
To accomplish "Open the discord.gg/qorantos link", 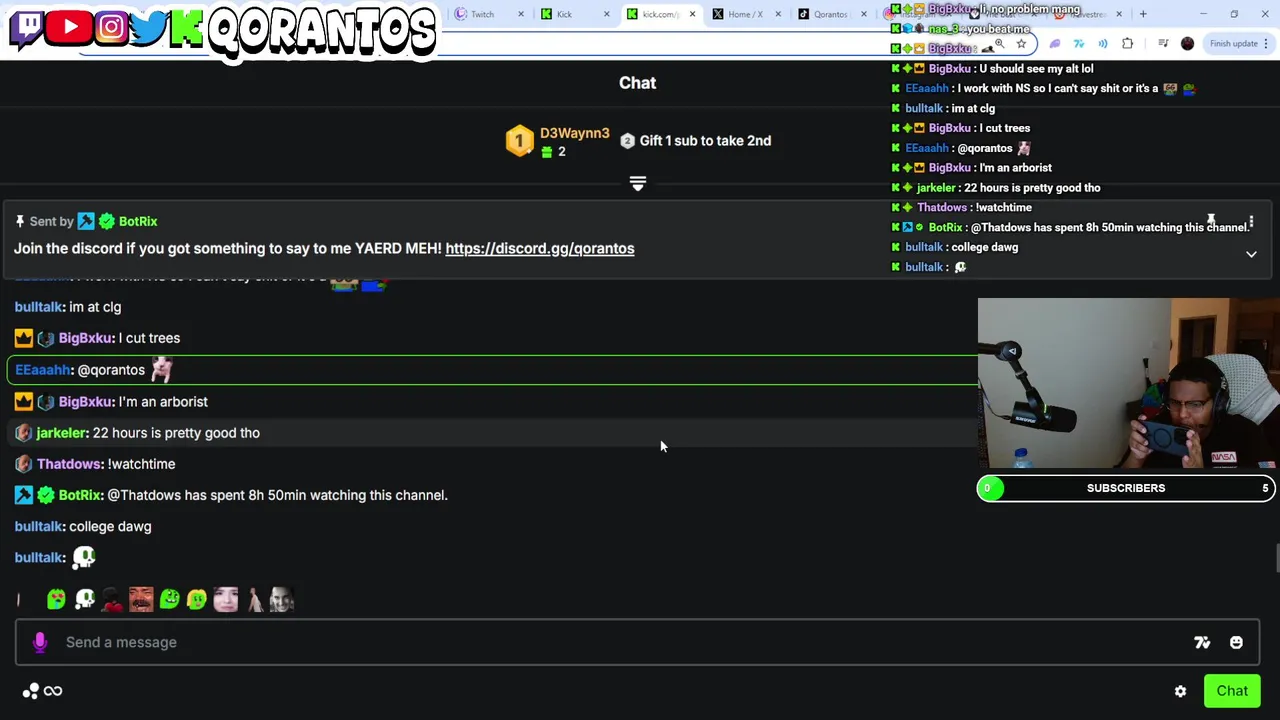I will 540,248.
